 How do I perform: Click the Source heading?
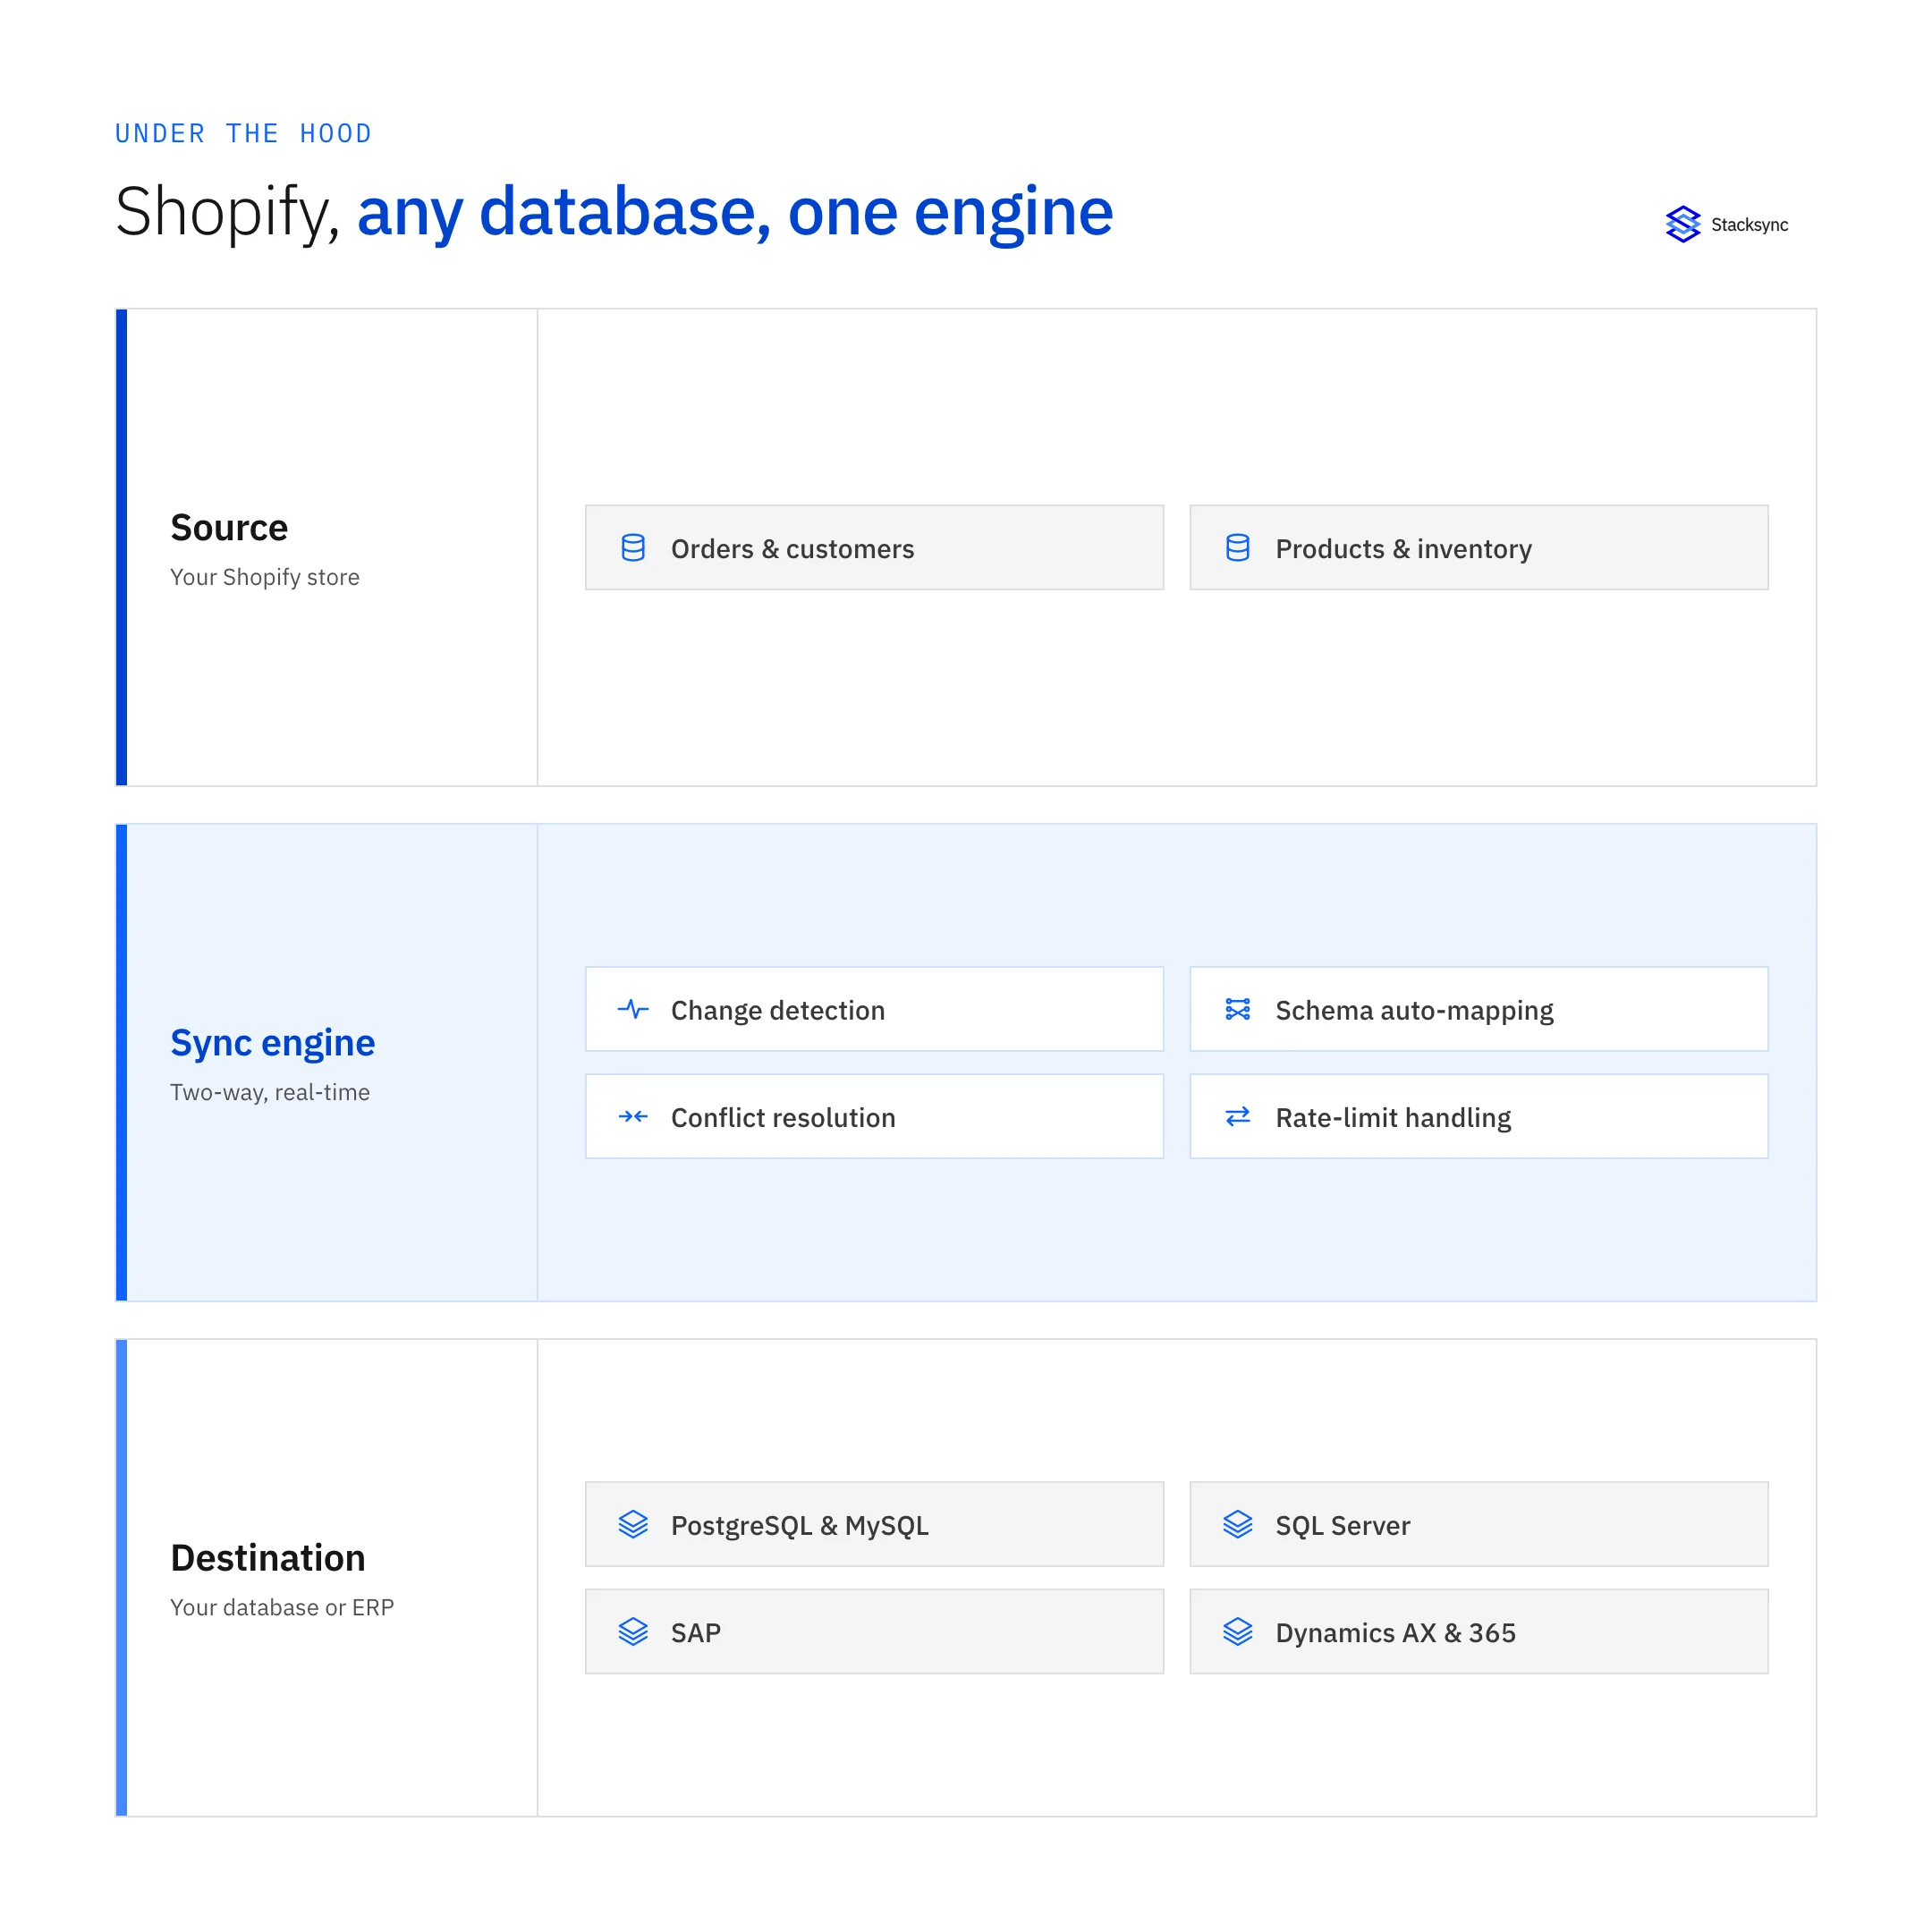(x=229, y=527)
